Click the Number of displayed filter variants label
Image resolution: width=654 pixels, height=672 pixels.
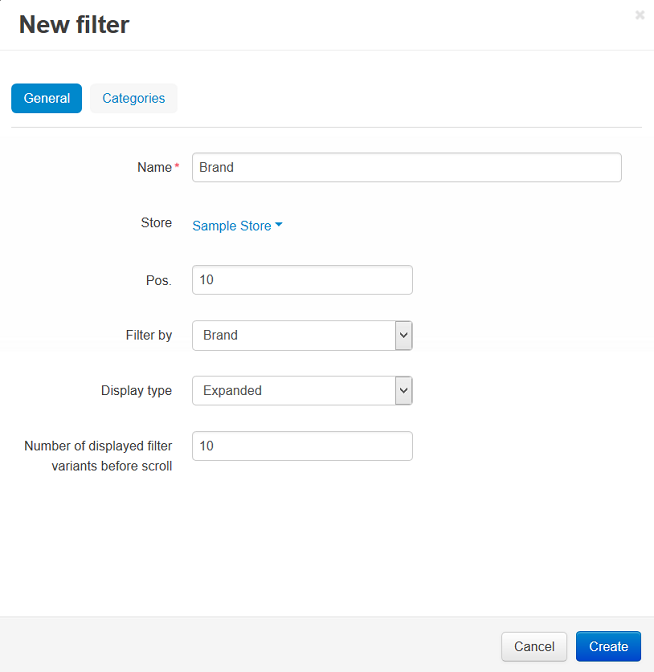click(98, 456)
